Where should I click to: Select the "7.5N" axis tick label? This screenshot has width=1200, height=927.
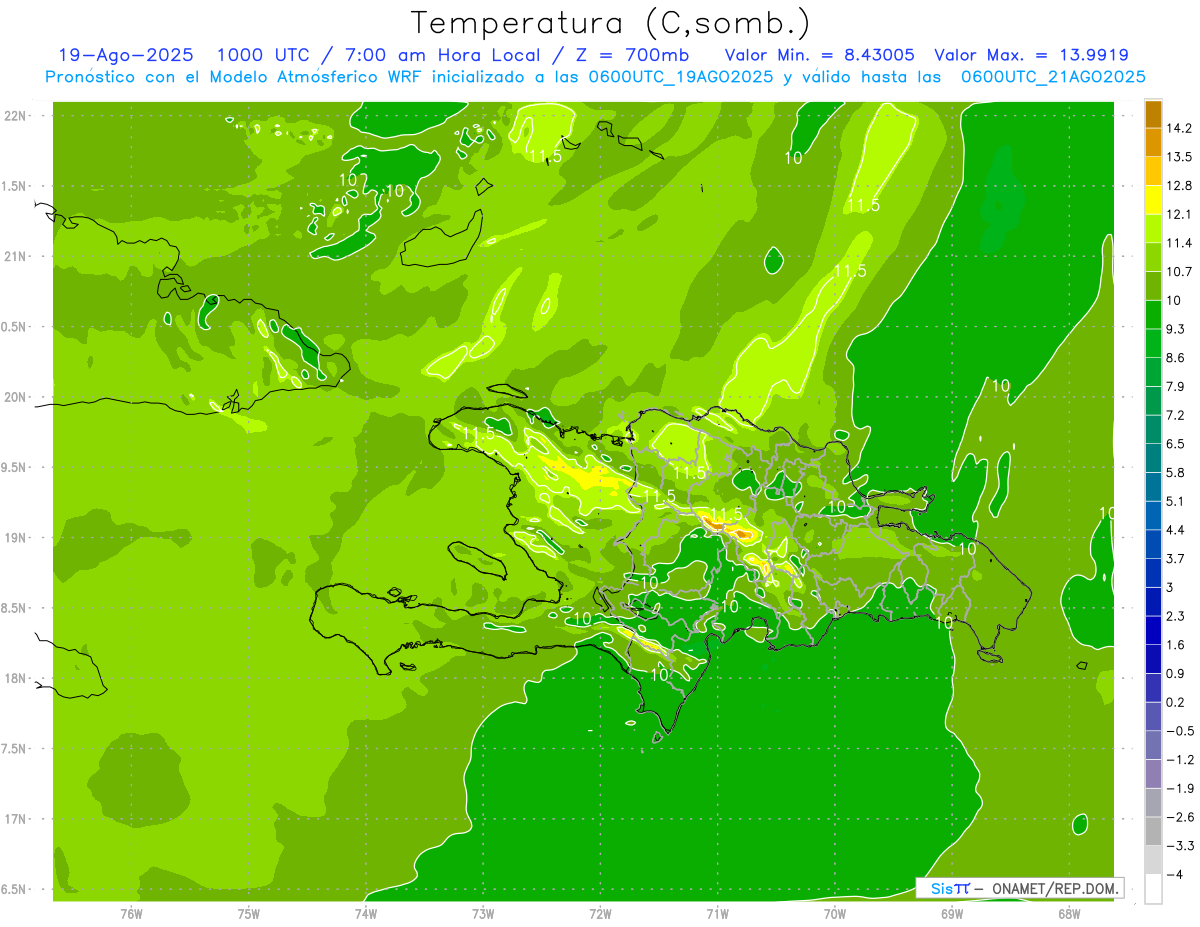pos(15,749)
